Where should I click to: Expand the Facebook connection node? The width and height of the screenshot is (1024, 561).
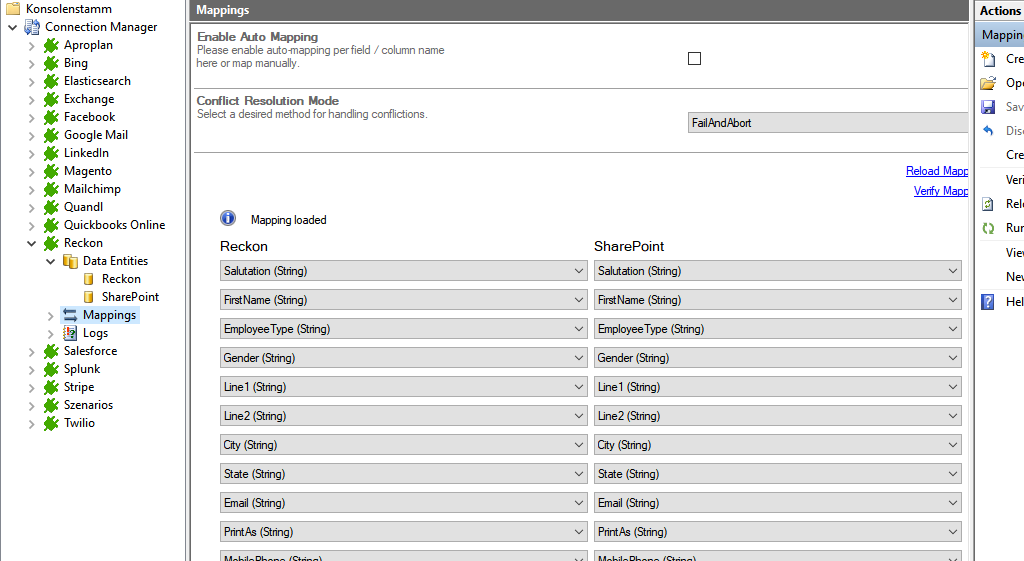click(31, 117)
